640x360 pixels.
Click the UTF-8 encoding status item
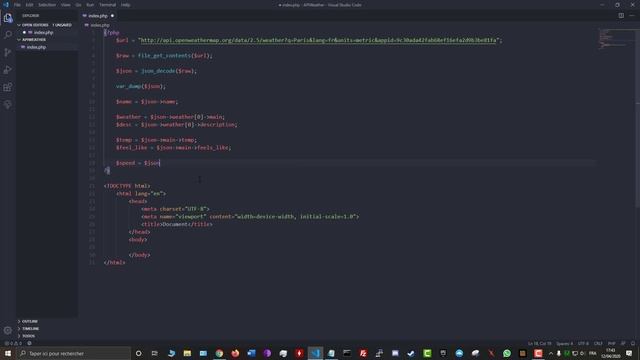point(583,343)
